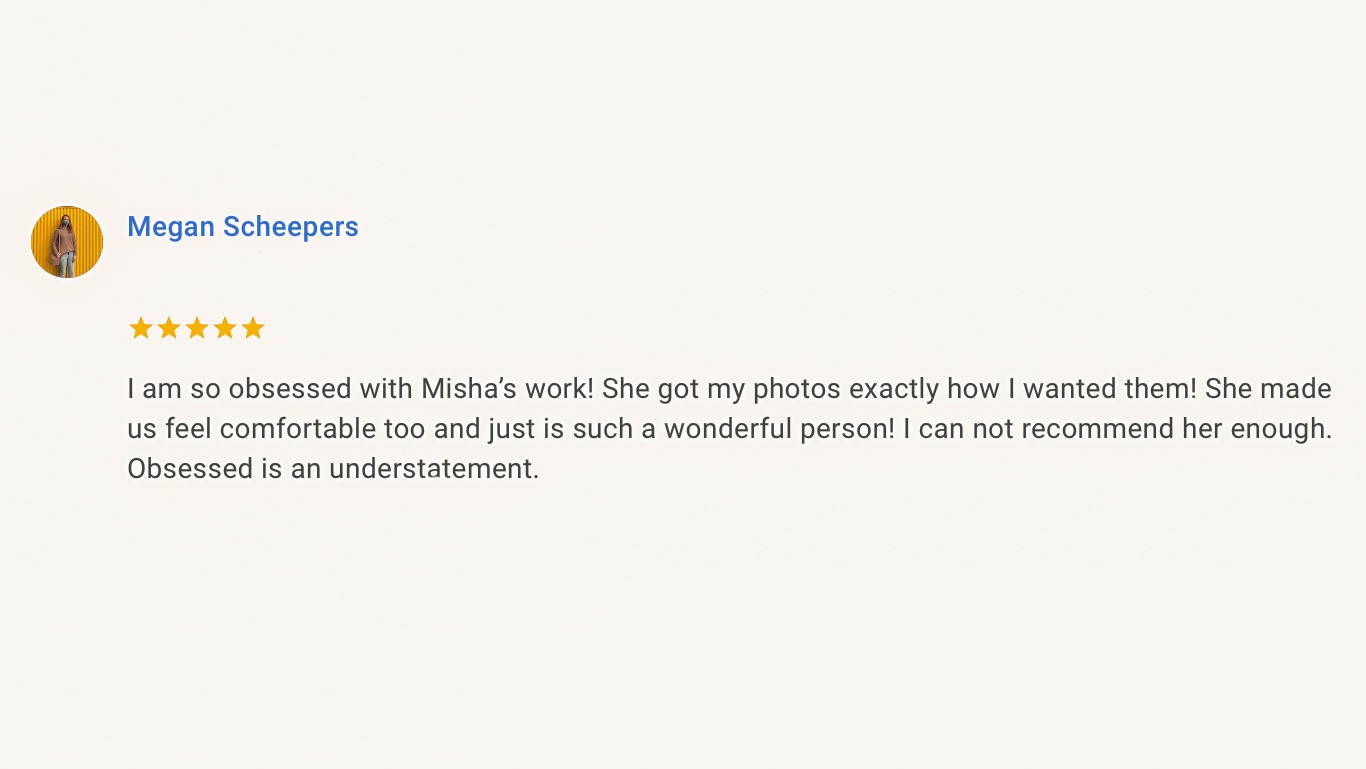Click the word "feel" in the second line
1366x769 pixels.
(188, 429)
